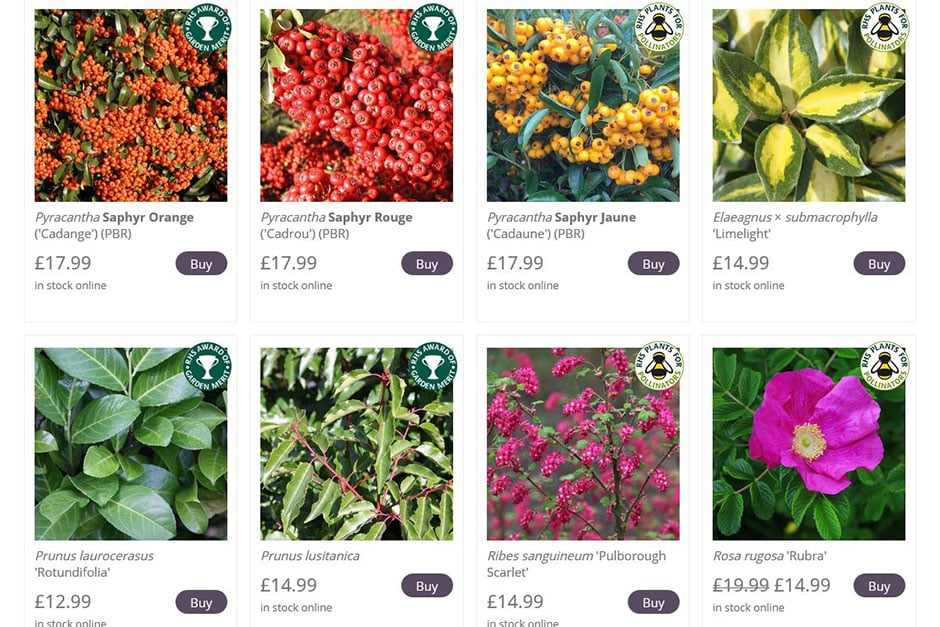Click the Pollinators bee badge on Saphyr Jaune

pyautogui.click(x=659, y=28)
